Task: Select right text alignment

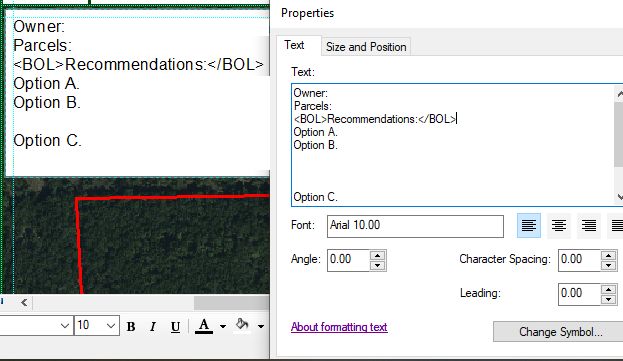Action: pyautogui.click(x=589, y=226)
